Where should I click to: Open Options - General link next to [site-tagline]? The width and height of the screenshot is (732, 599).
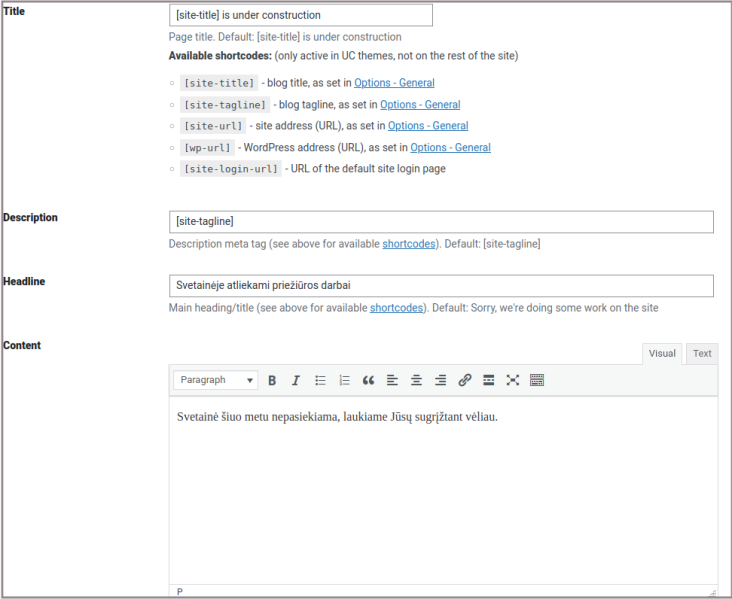click(x=420, y=105)
